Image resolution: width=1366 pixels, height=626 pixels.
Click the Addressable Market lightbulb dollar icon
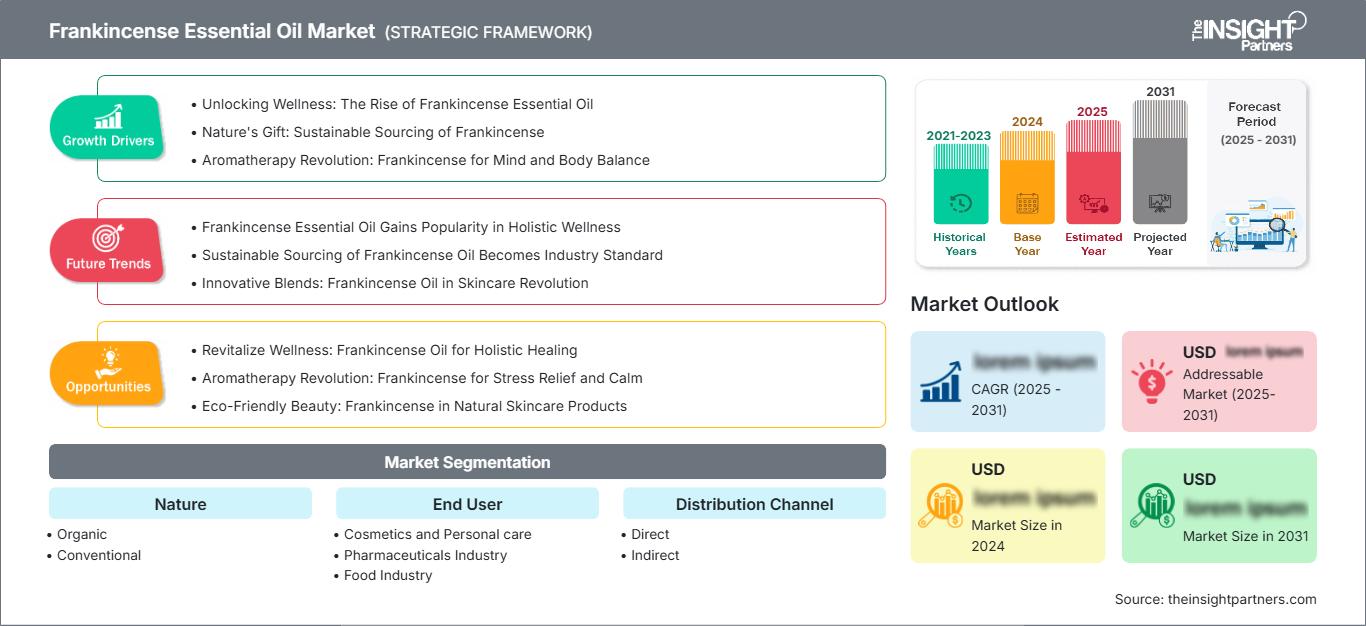(x=1151, y=380)
